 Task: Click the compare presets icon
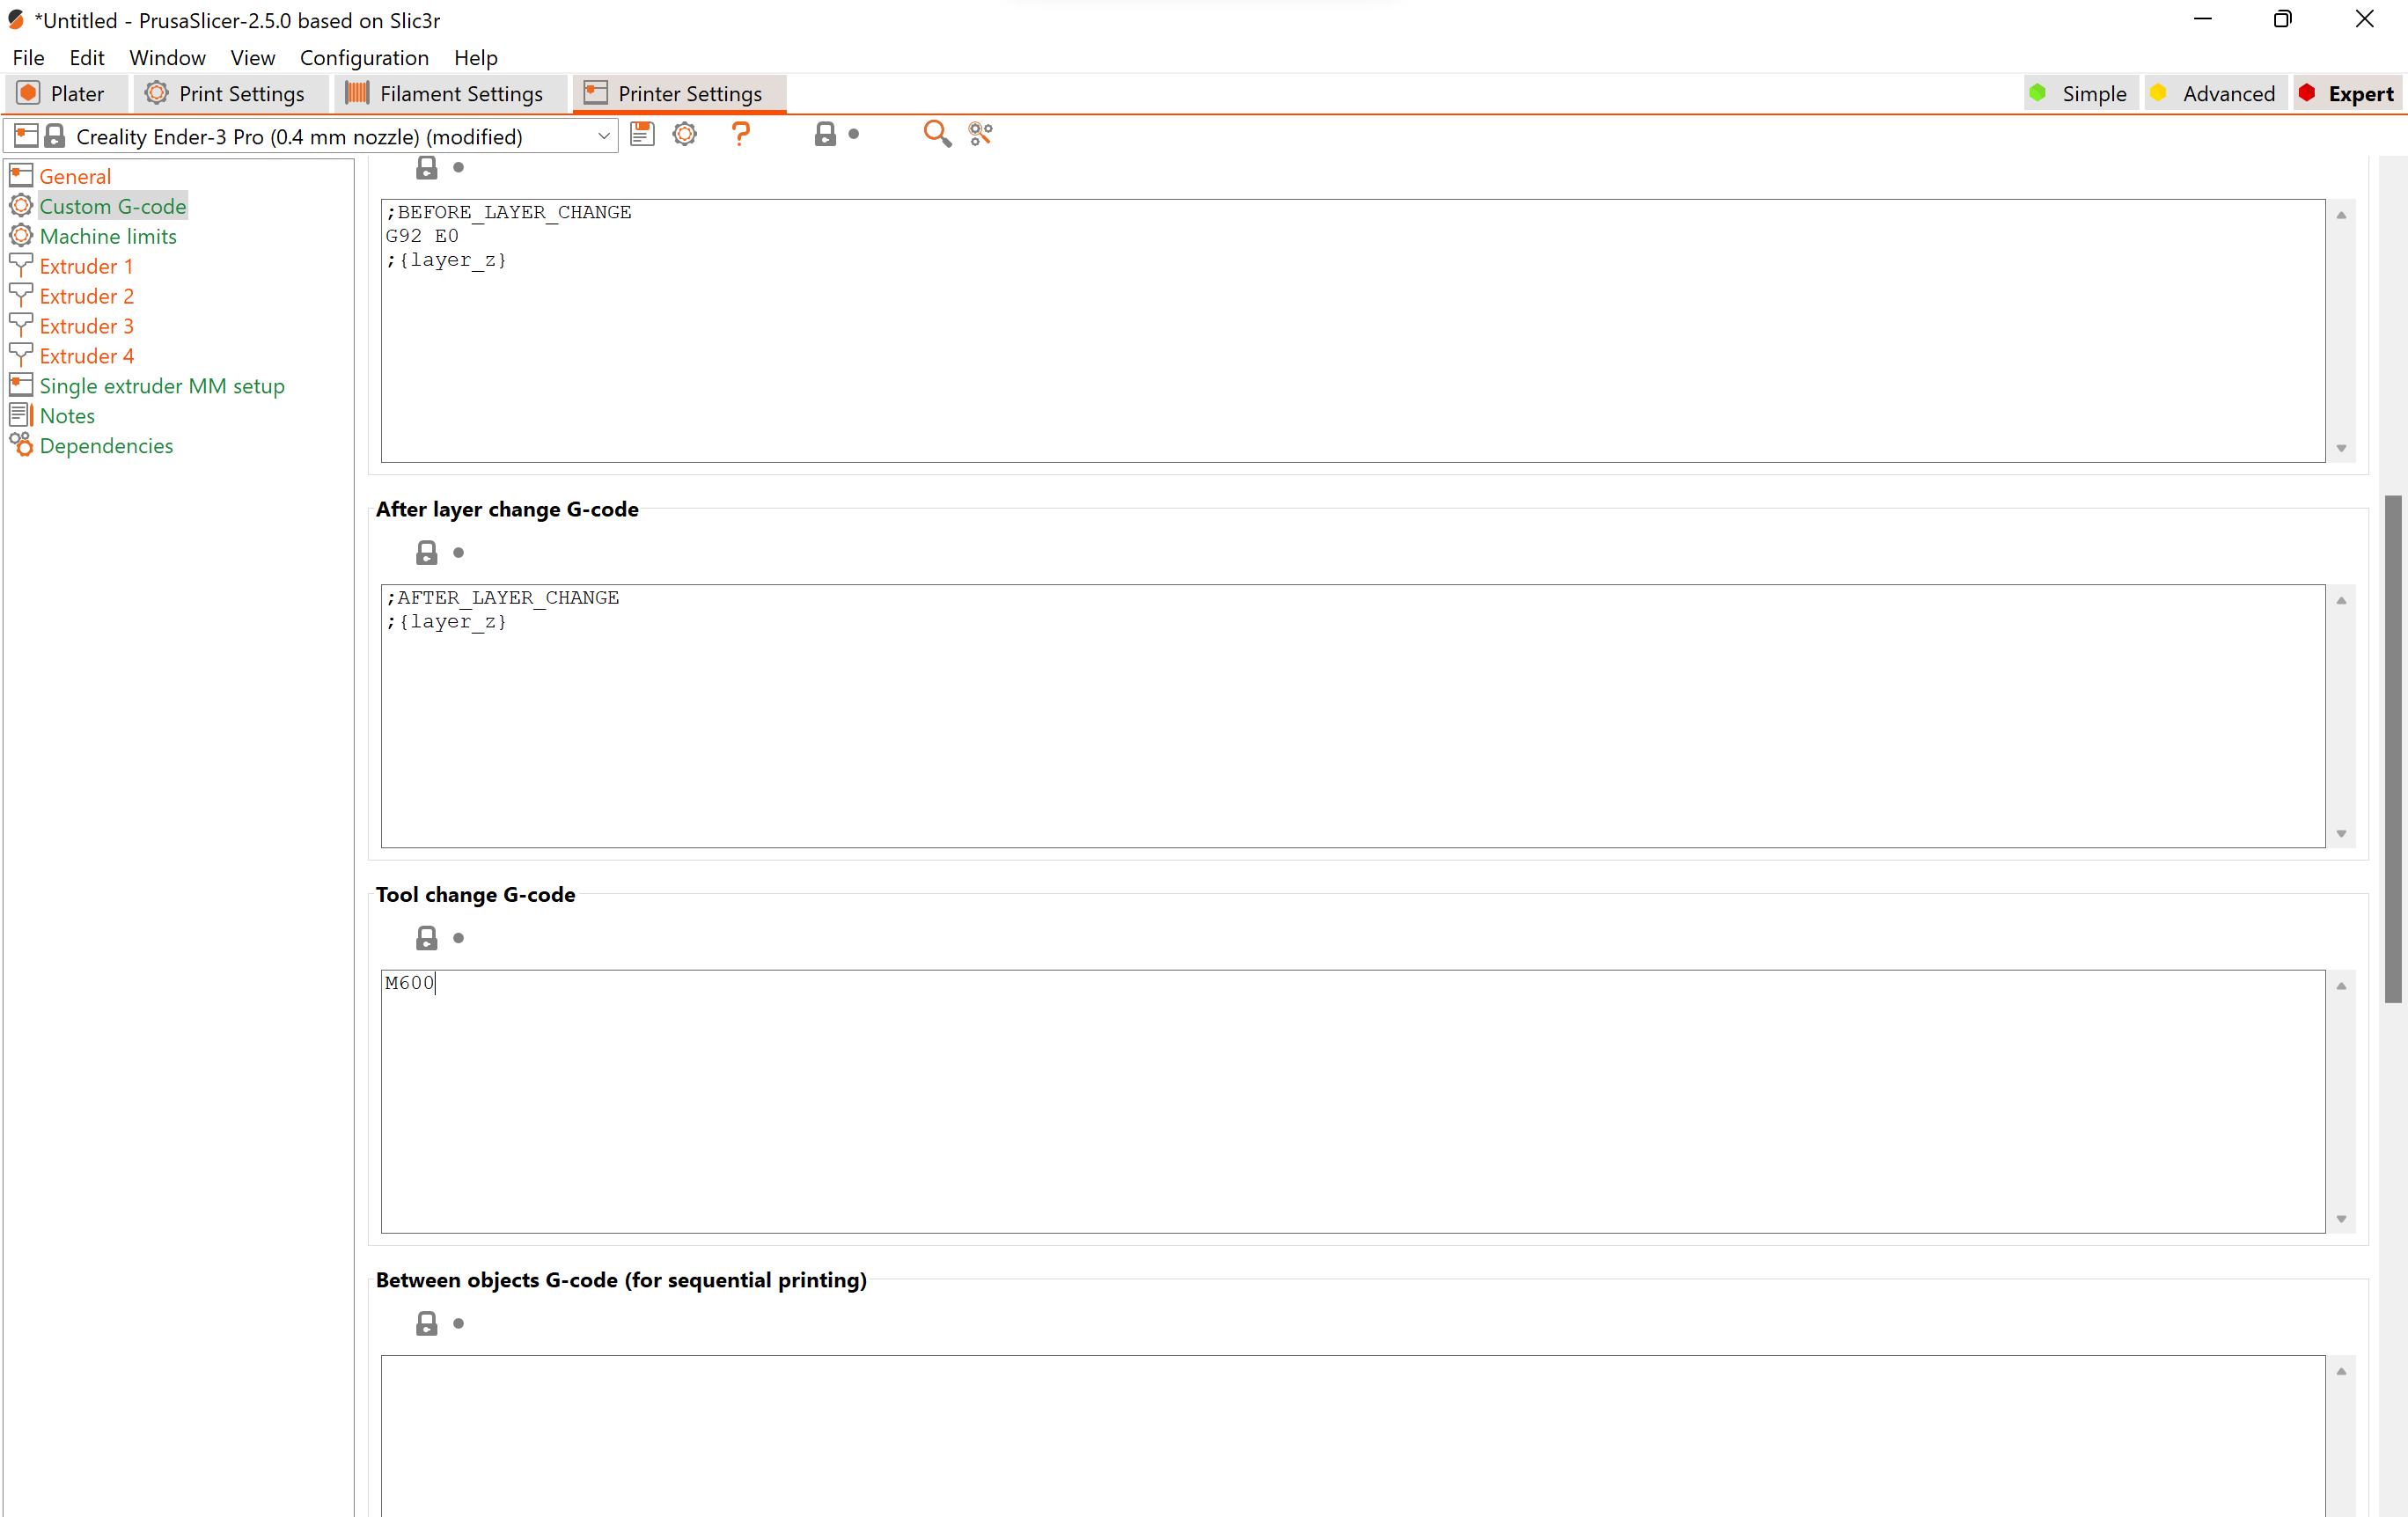point(980,134)
